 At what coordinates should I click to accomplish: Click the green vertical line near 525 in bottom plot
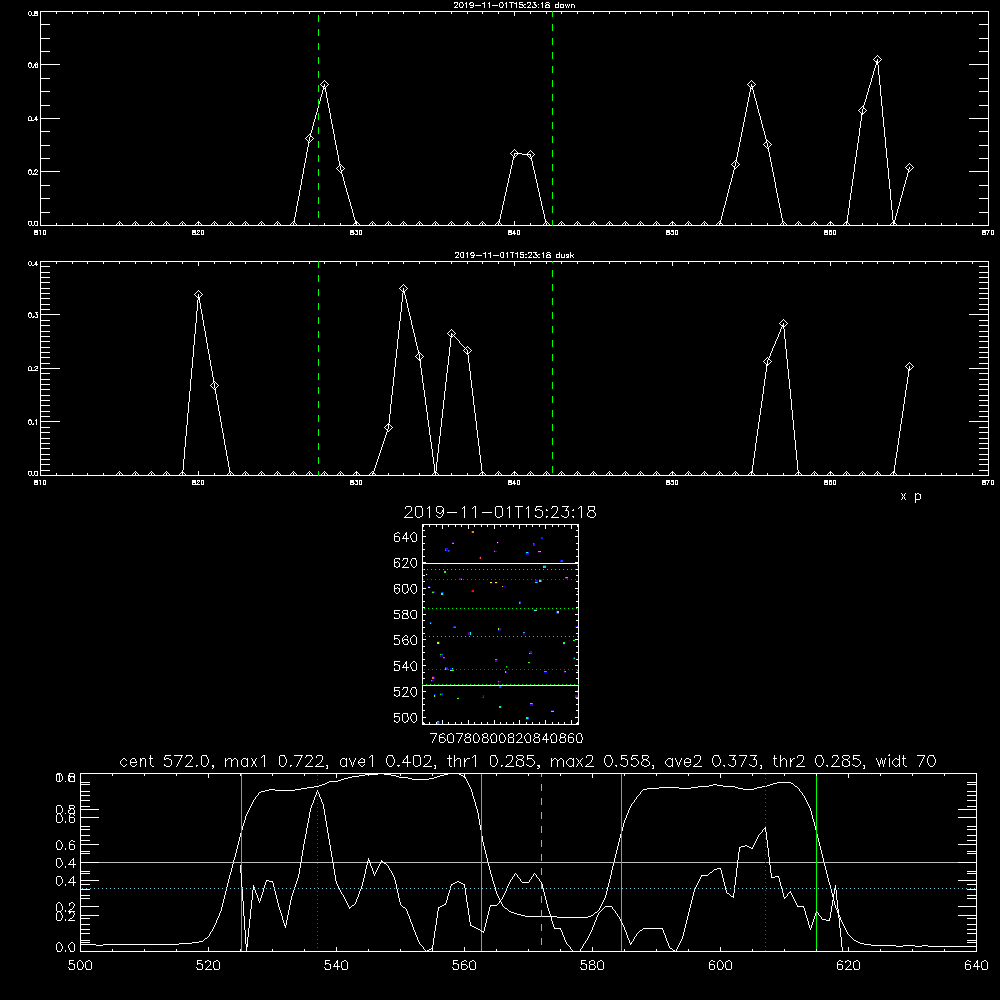[x=241, y=861]
